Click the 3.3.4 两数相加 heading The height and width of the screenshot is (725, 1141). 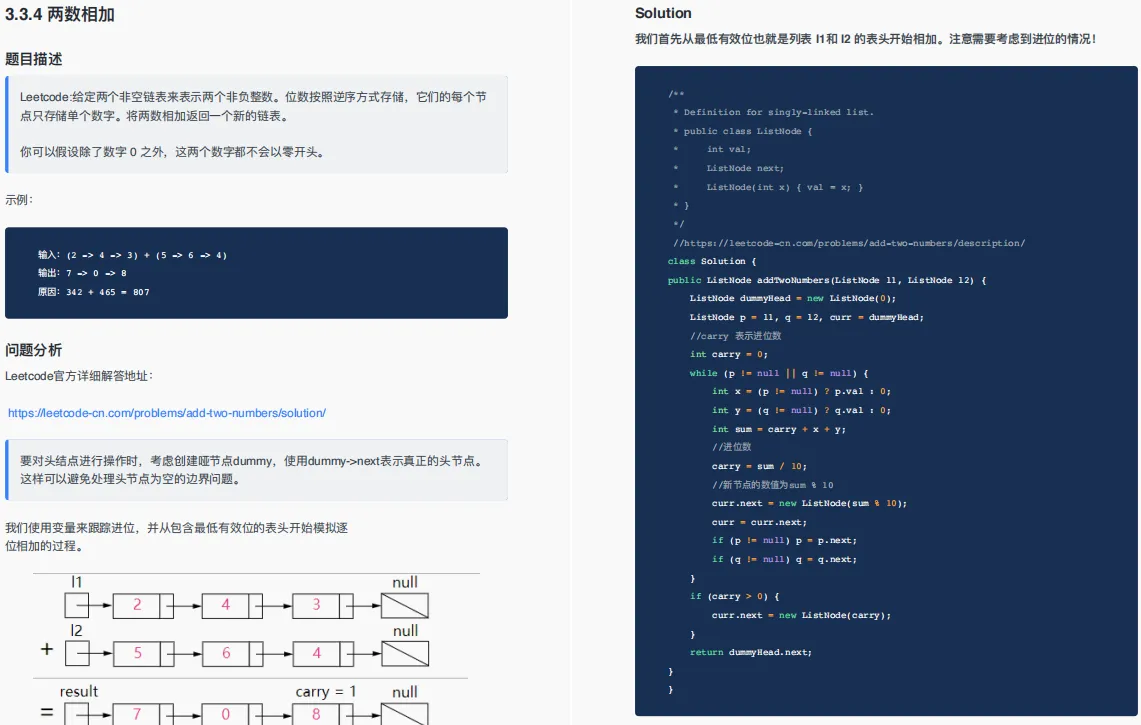pos(60,15)
